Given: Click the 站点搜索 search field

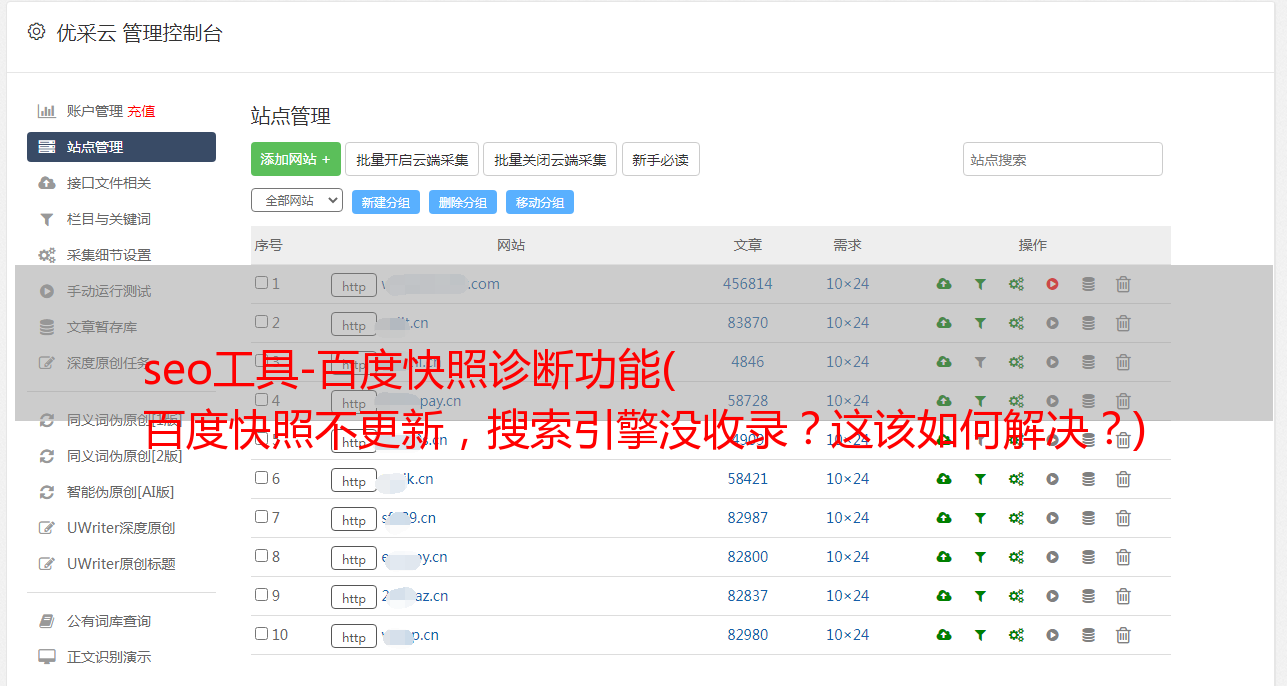Looking at the screenshot, I should (x=1063, y=159).
